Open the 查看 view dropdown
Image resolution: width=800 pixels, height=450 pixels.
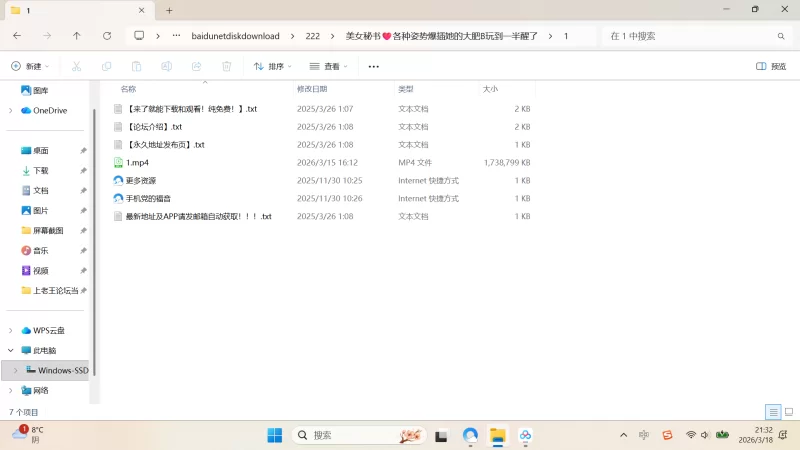pyautogui.click(x=329, y=66)
